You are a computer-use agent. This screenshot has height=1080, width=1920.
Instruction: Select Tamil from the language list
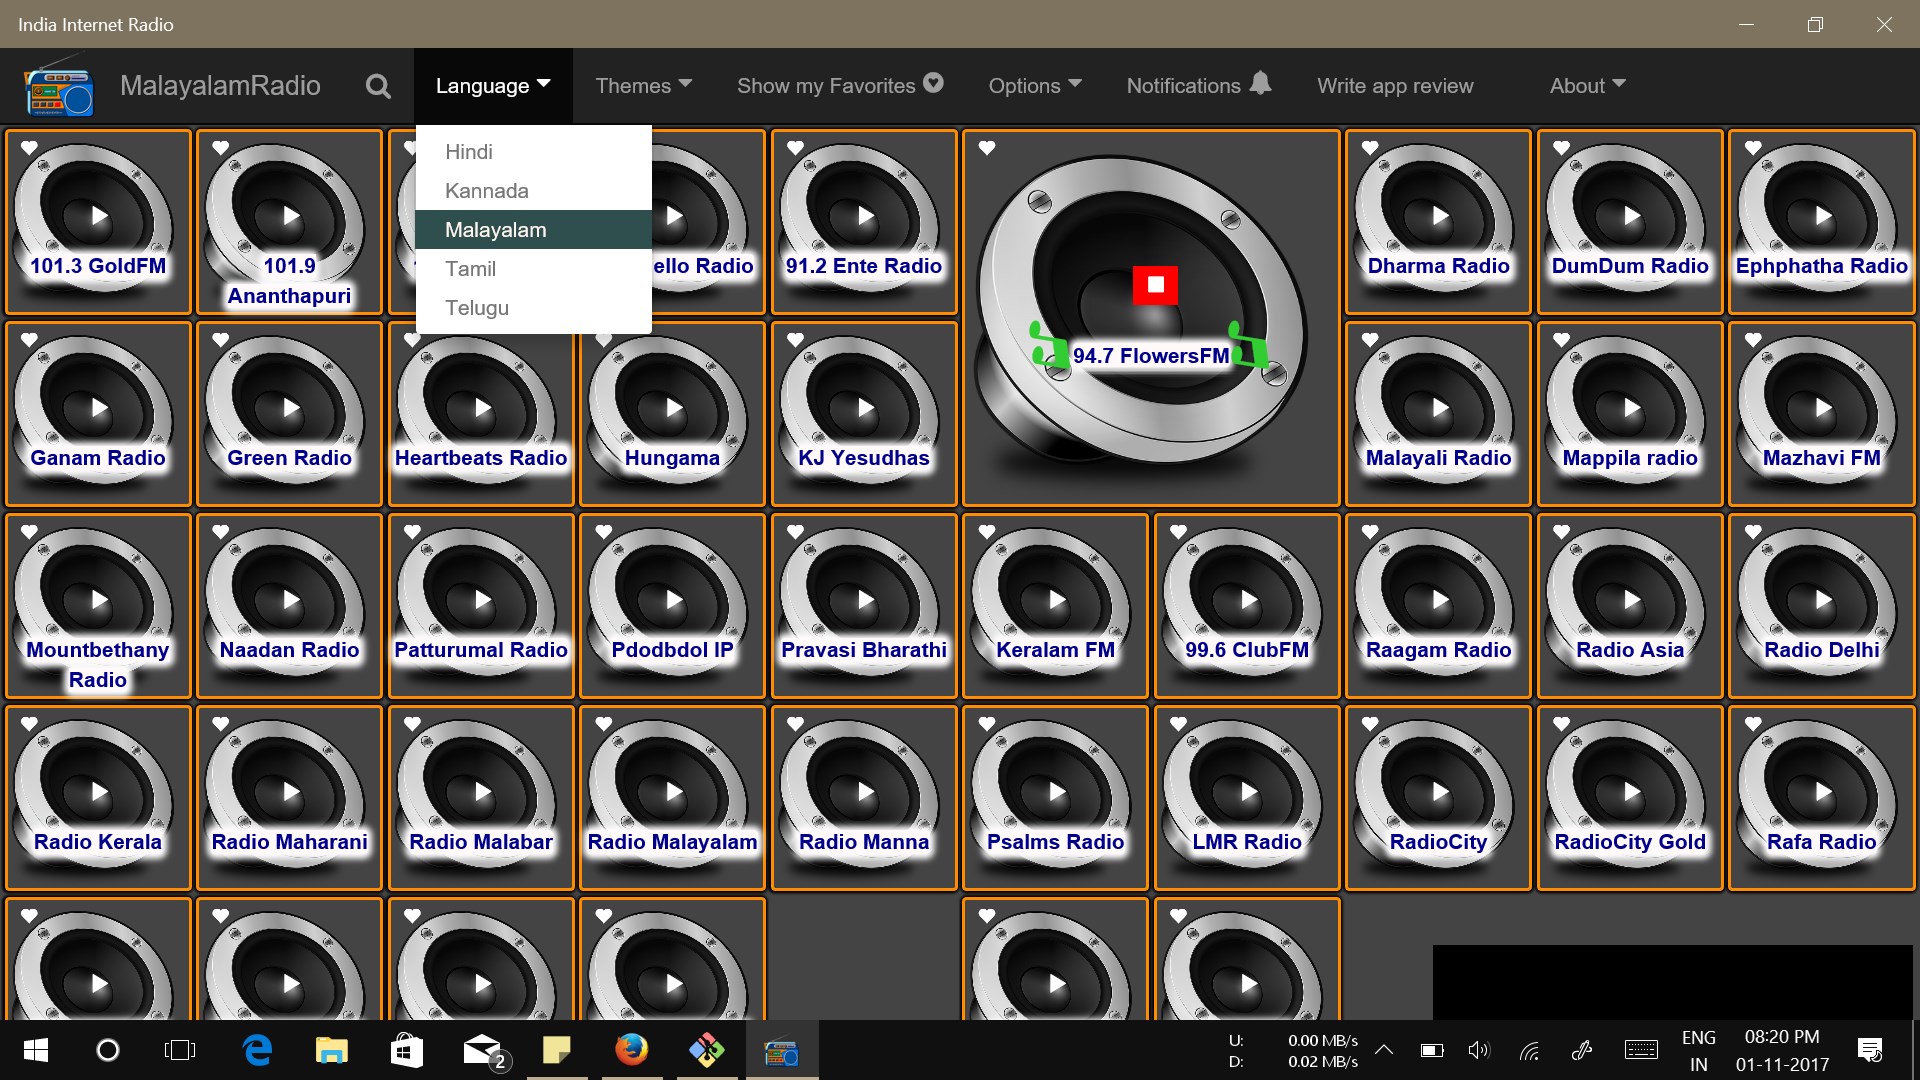coord(470,269)
